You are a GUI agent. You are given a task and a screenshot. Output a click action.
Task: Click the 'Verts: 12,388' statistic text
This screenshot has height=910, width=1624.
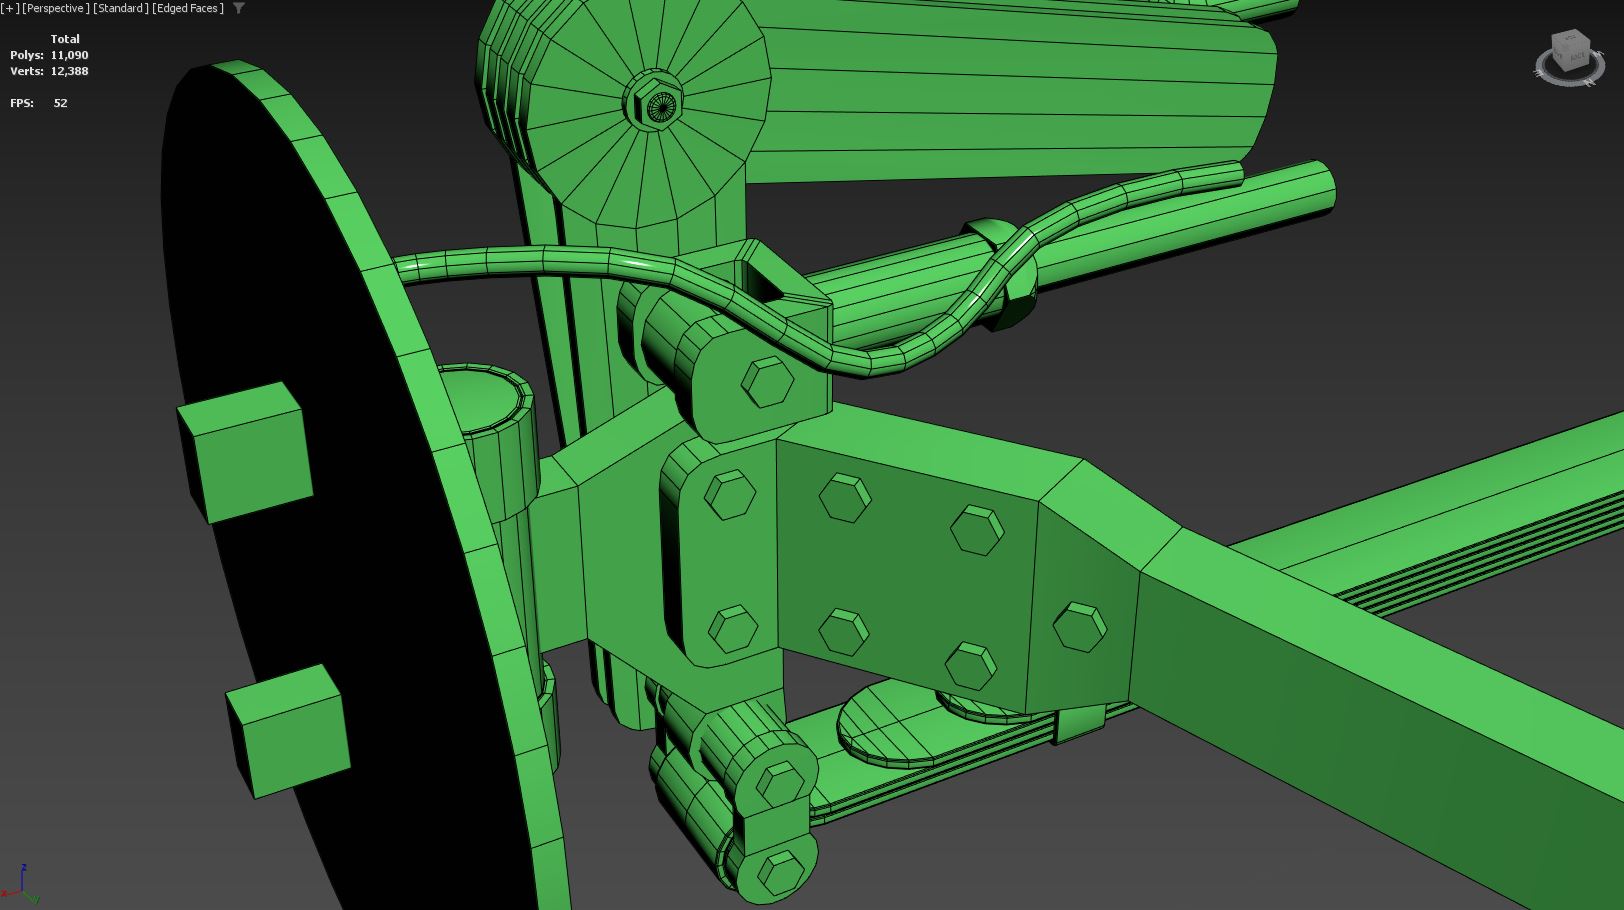click(x=49, y=71)
